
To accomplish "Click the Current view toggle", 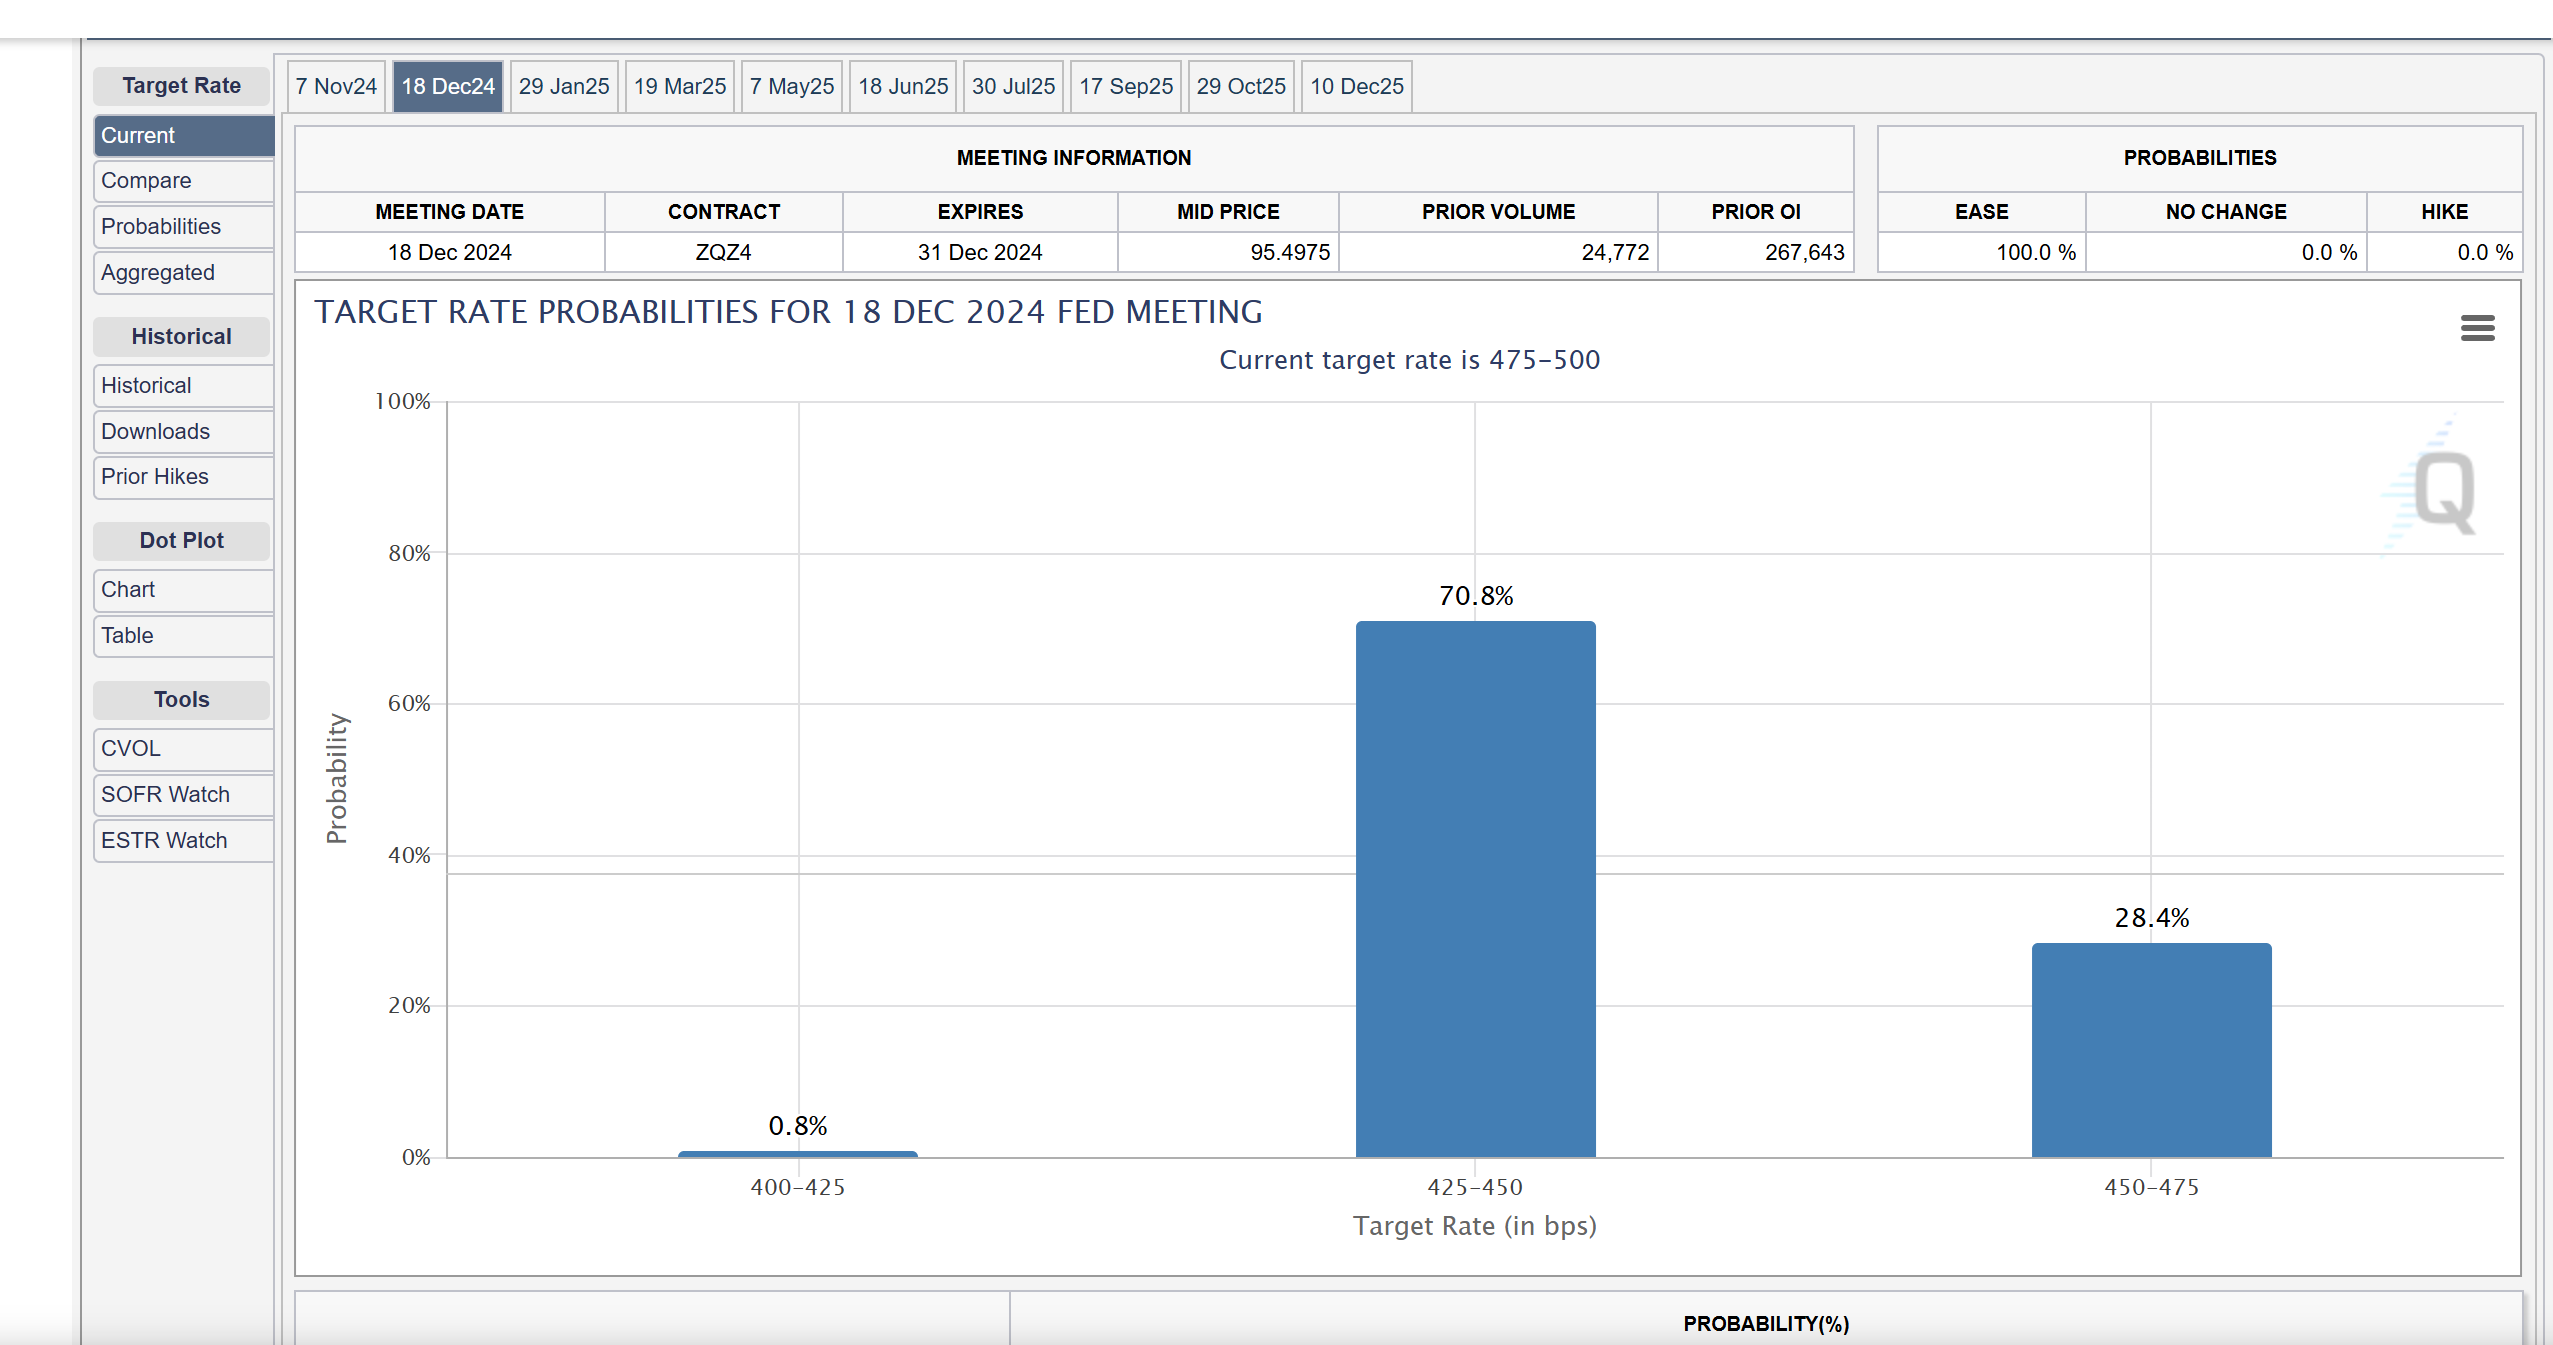I will coord(184,135).
